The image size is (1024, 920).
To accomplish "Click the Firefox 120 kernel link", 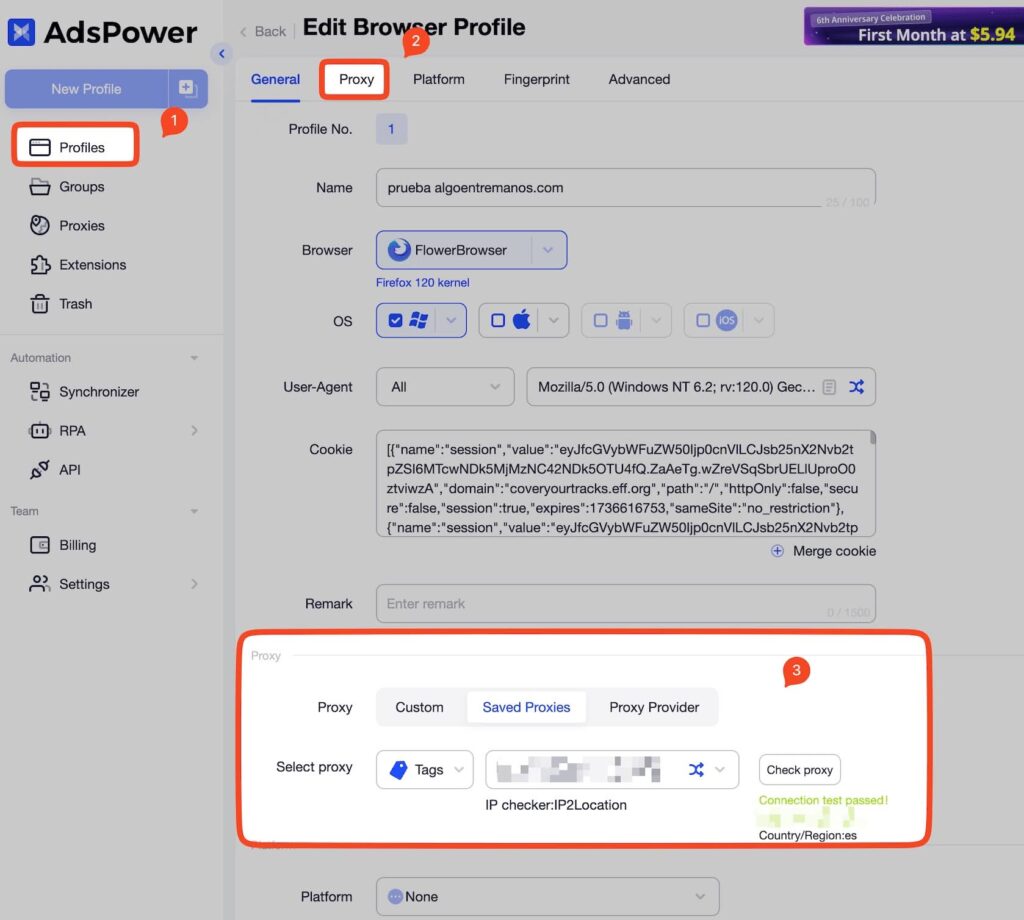I will (x=422, y=283).
